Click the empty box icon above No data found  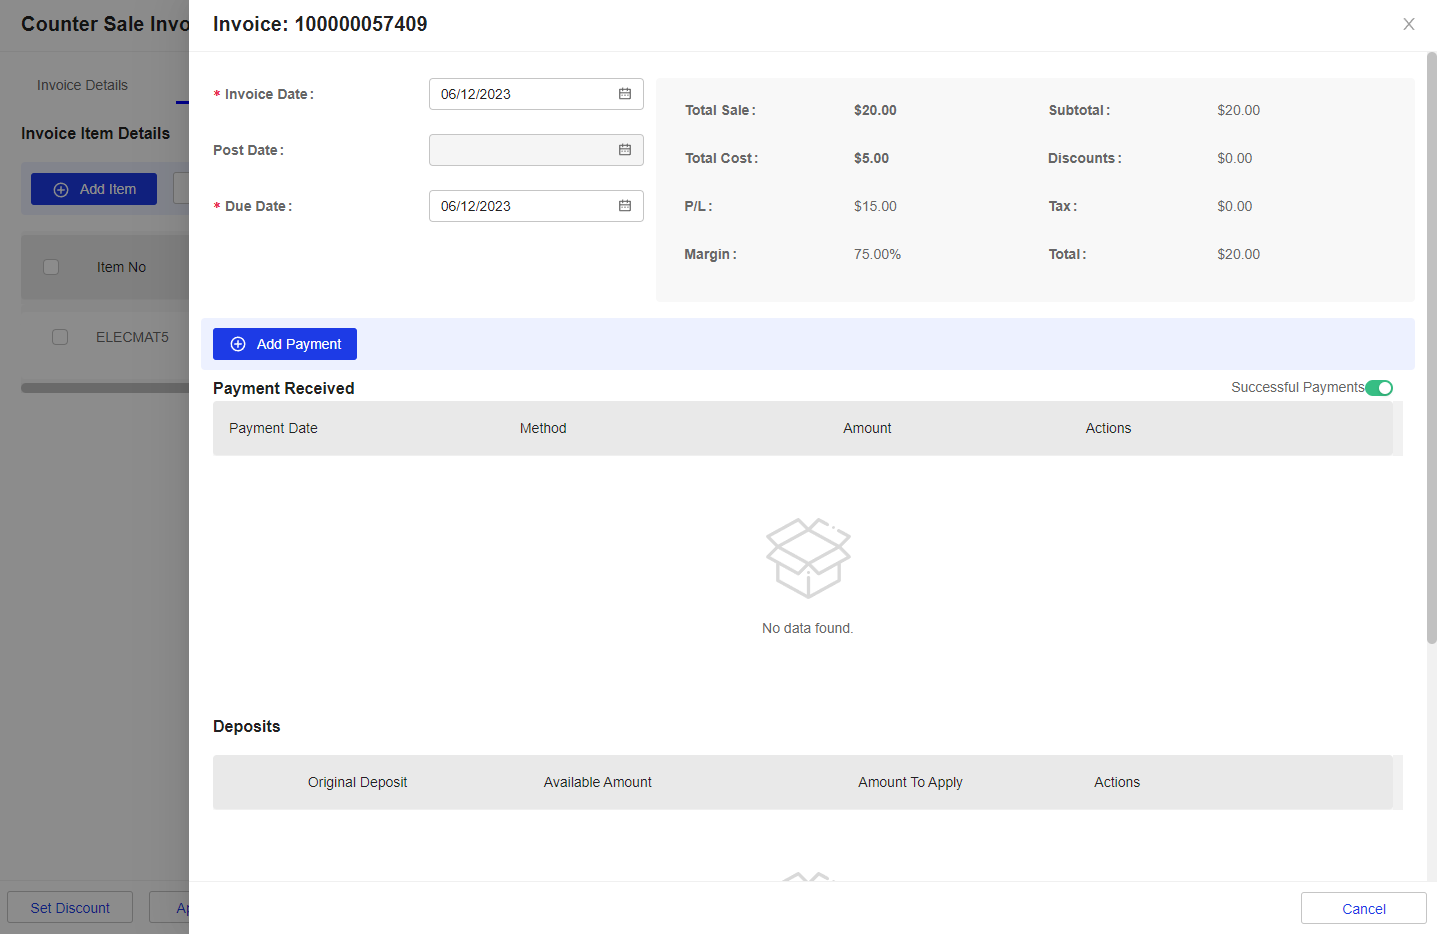(808, 557)
